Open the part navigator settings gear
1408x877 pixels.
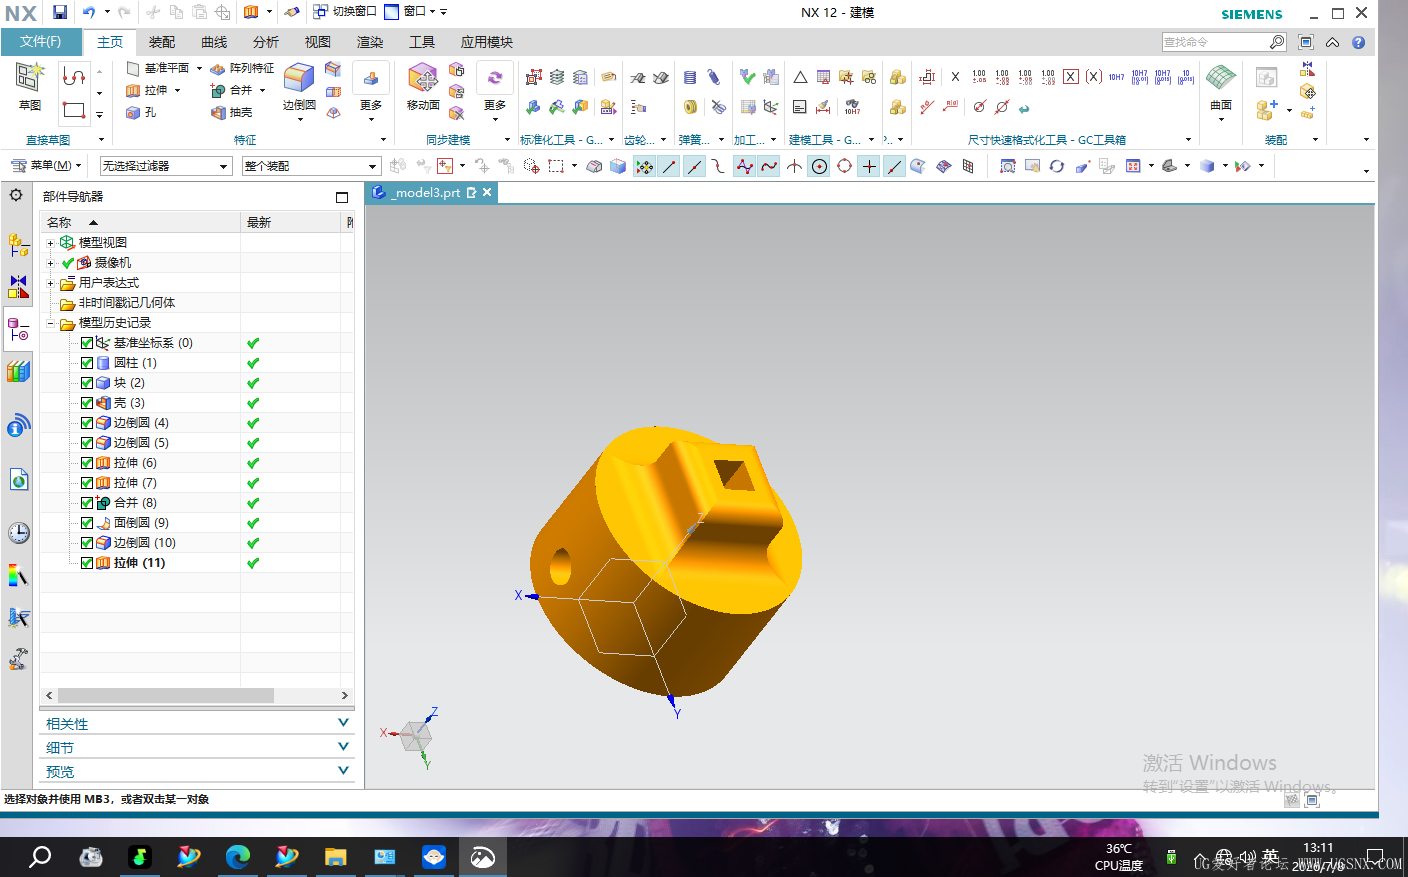16,195
